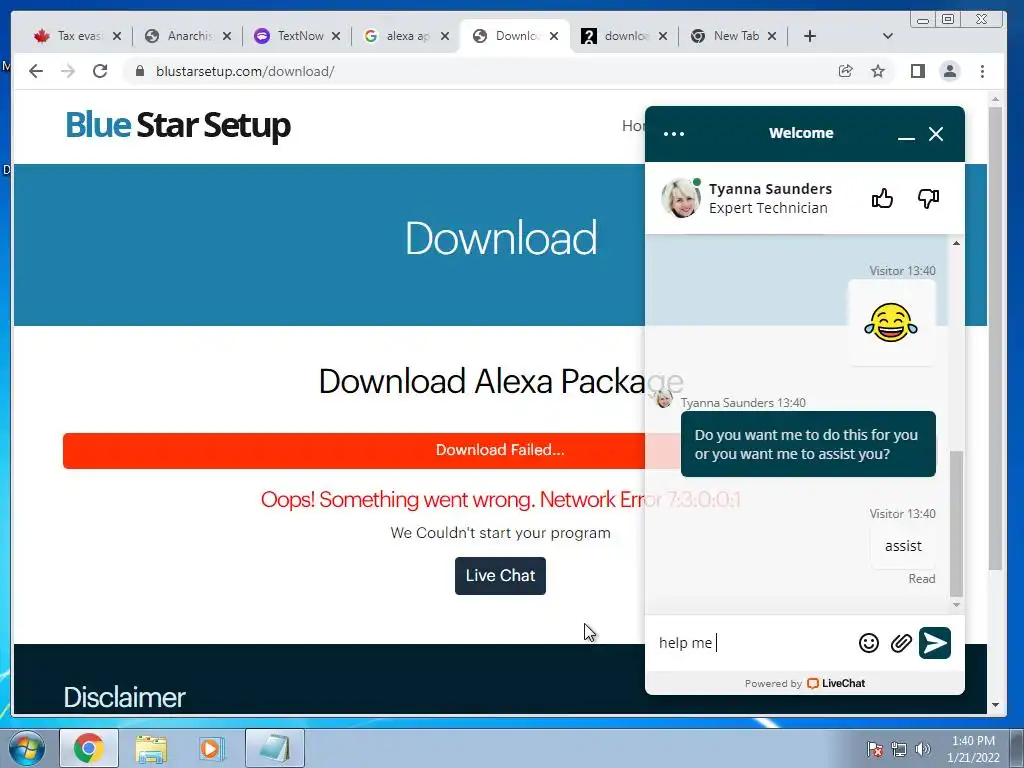The width and height of the screenshot is (1024, 768).
Task: Open the emoji picker in chat
Action: coord(869,643)
